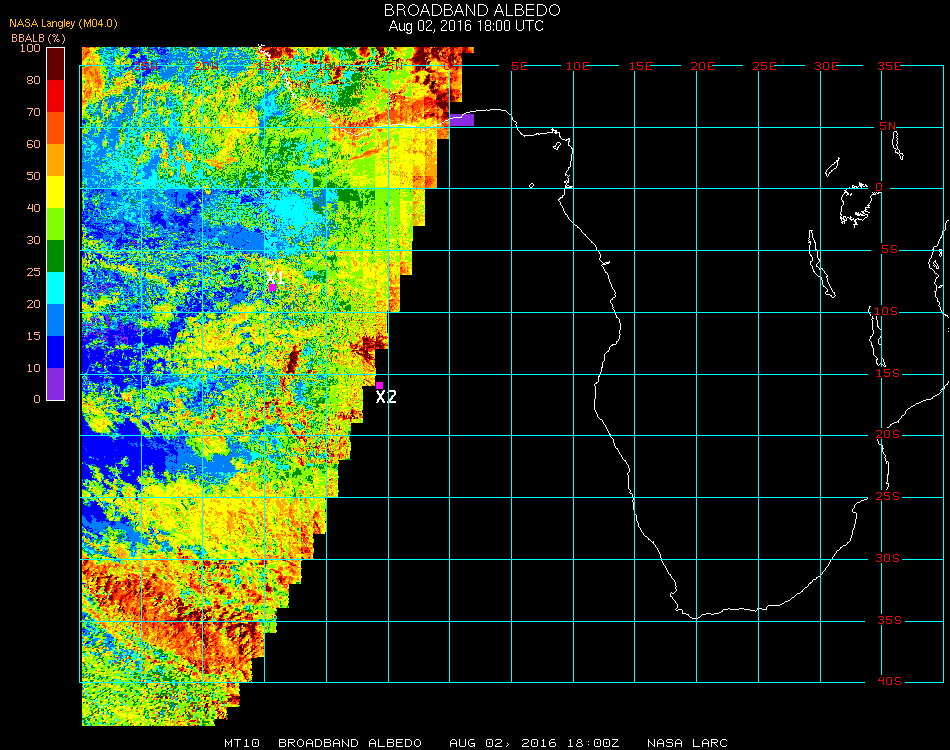Pick the yellow 40–50% legend swatch
The width and height of the screenshot is (950, 750).
point(56,192)
